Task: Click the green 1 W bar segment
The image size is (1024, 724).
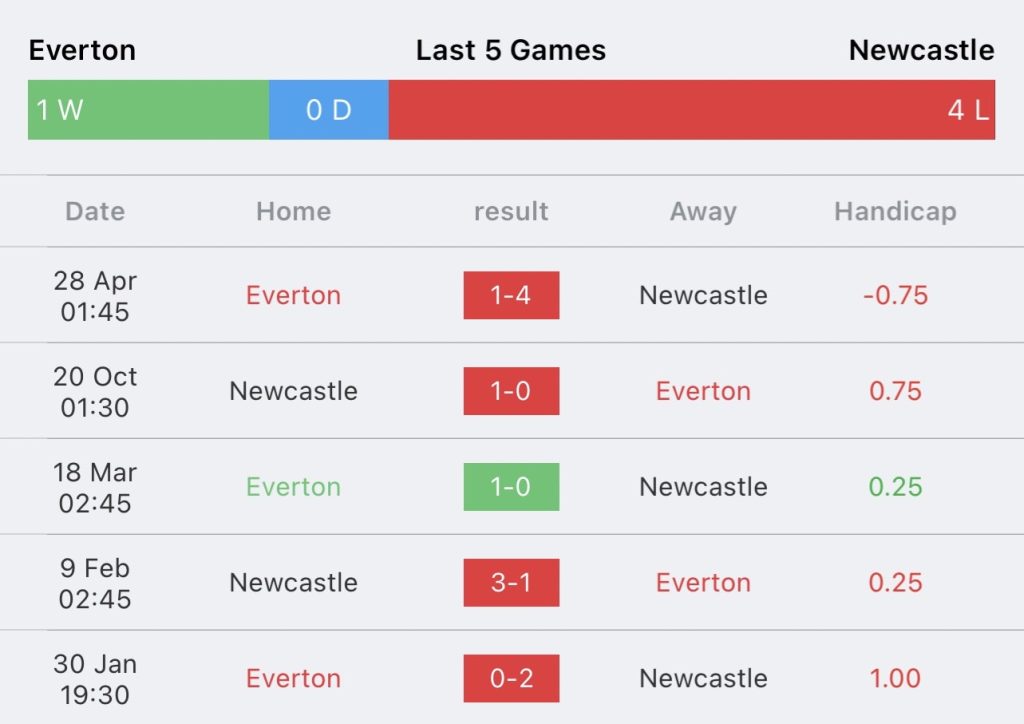Action: click(x=148, y=110)
